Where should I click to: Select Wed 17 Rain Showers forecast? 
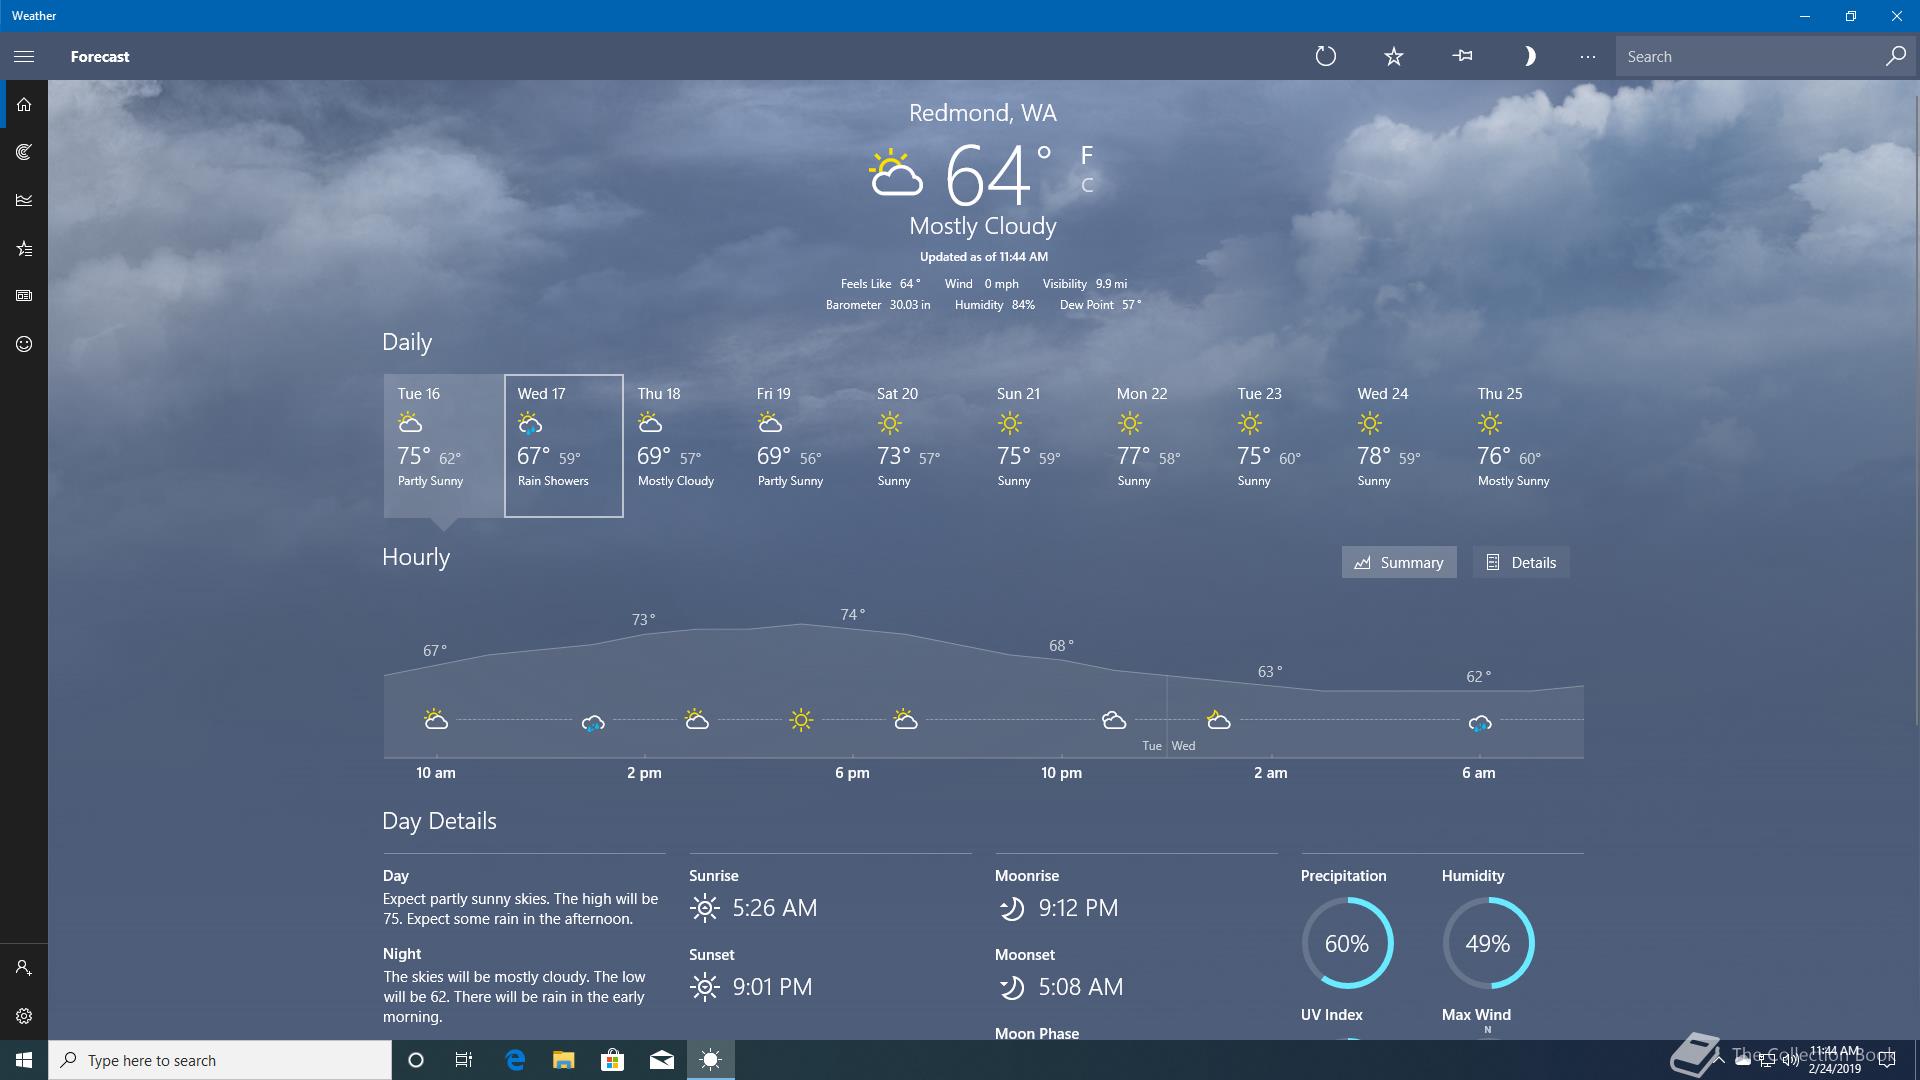[564, 446]
